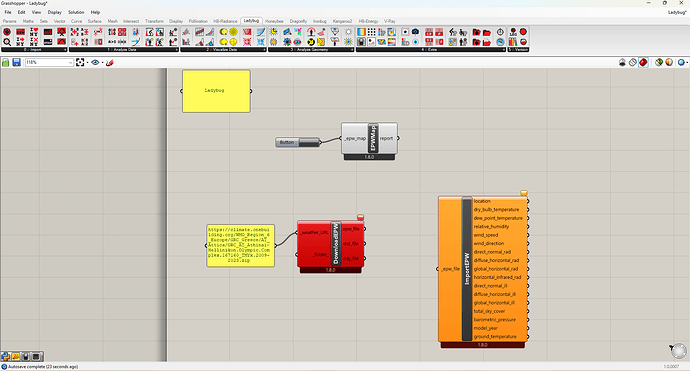The width and height of the screenshot is (690, 371).
Task: Click the red error balloon on DownloadEPW
Action: coord(360,217)
